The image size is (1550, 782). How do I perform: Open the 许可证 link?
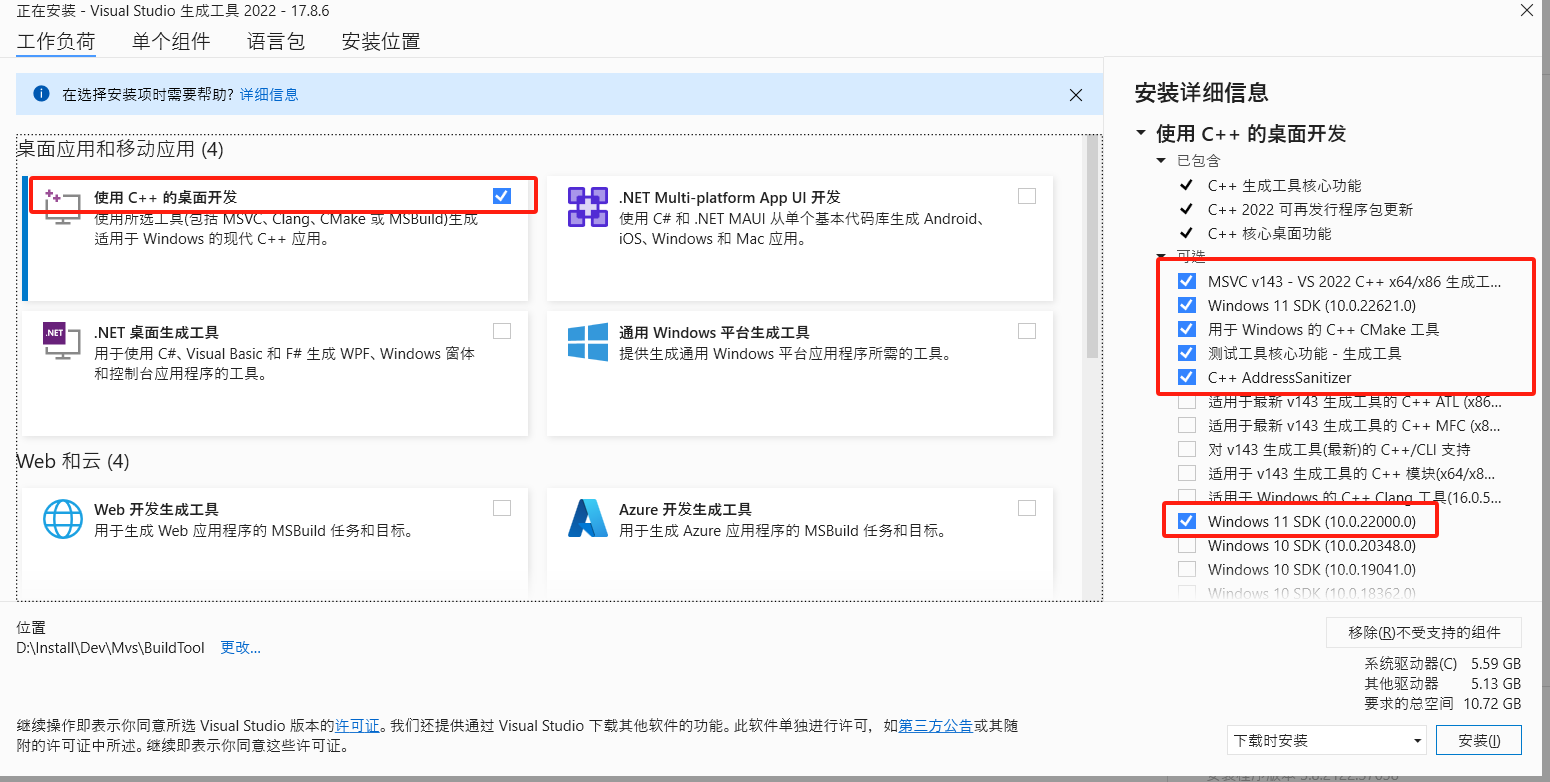pos(358,725)
